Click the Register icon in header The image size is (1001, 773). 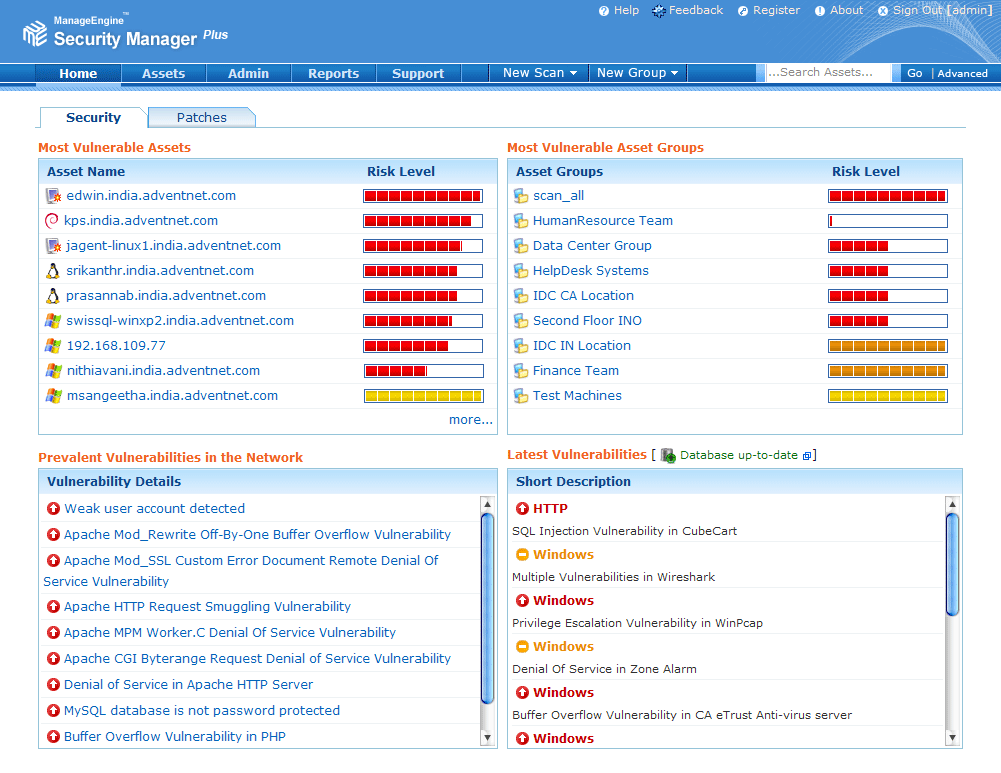(742, 11)
